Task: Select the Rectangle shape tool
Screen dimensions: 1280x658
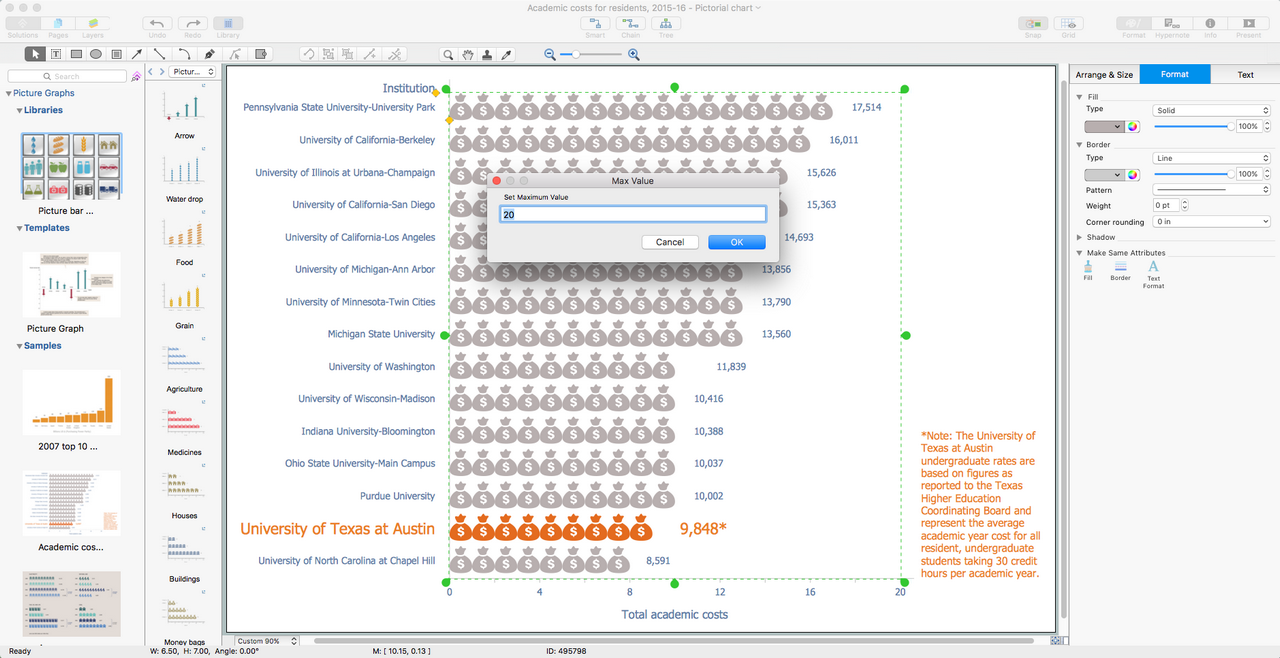Action: click(x=76, y=54)
